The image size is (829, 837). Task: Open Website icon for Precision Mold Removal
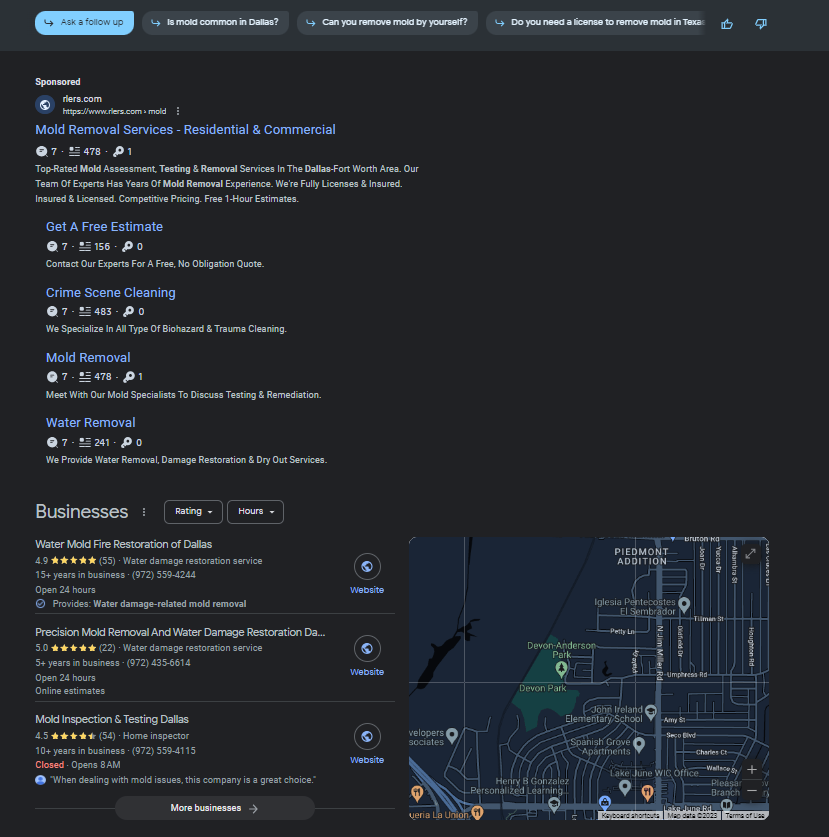point(367,649)
